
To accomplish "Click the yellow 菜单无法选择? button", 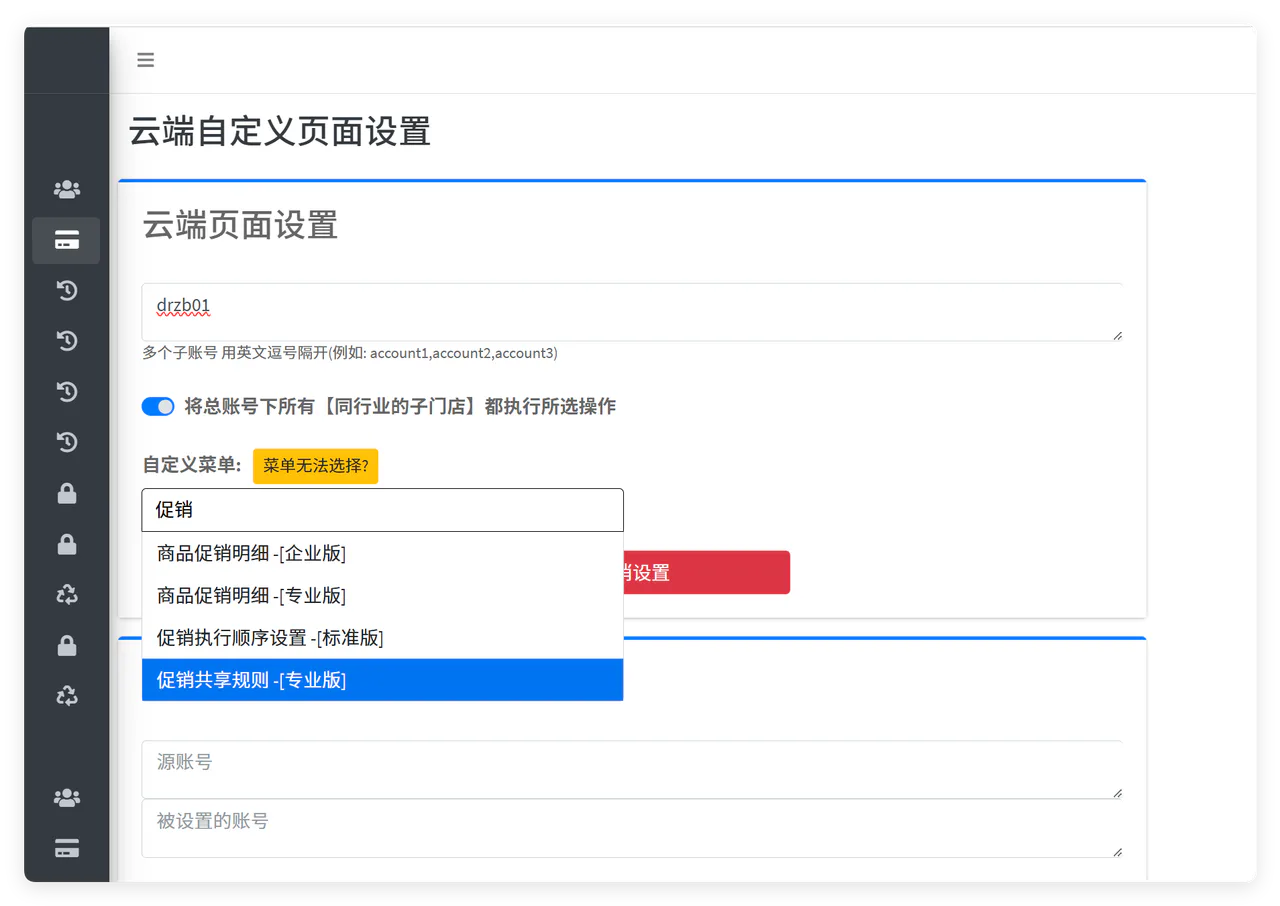I will 316,466.
